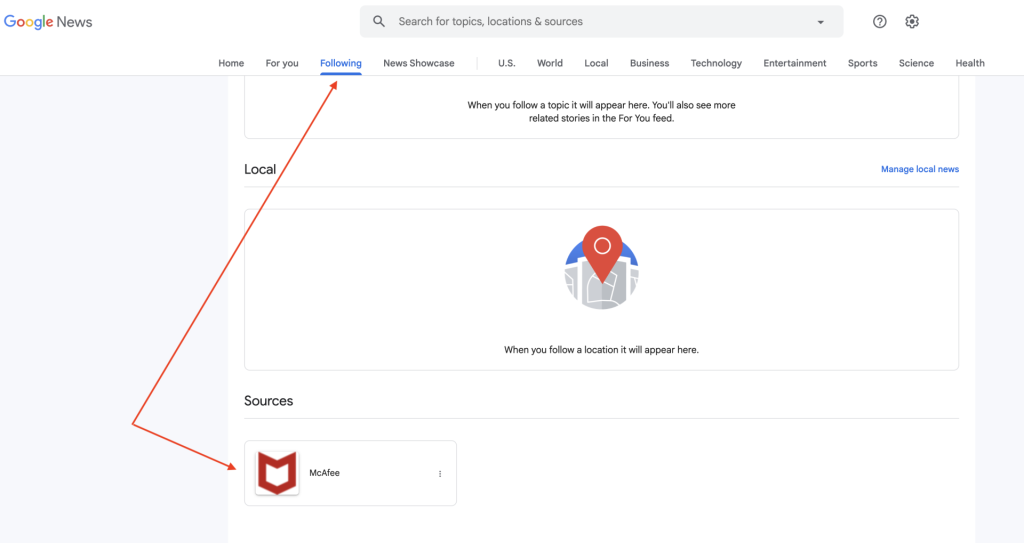Go to the Home tab
The height and width of the screenshot is (543, 1024).
[231, 63]
